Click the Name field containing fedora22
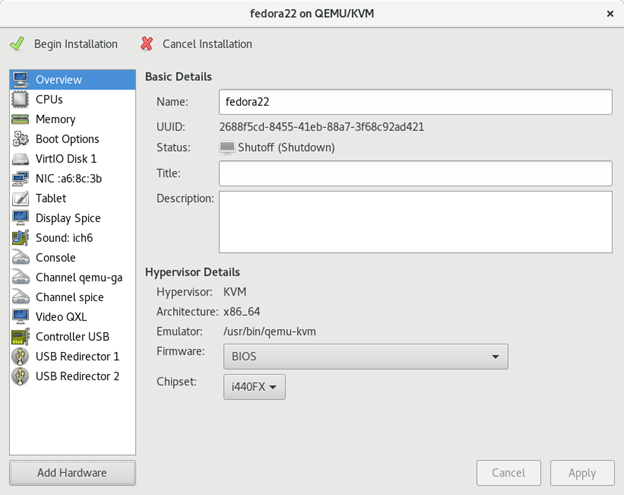Screen dimensions: 624x495 pyautogui.click(x=415, y=102)
